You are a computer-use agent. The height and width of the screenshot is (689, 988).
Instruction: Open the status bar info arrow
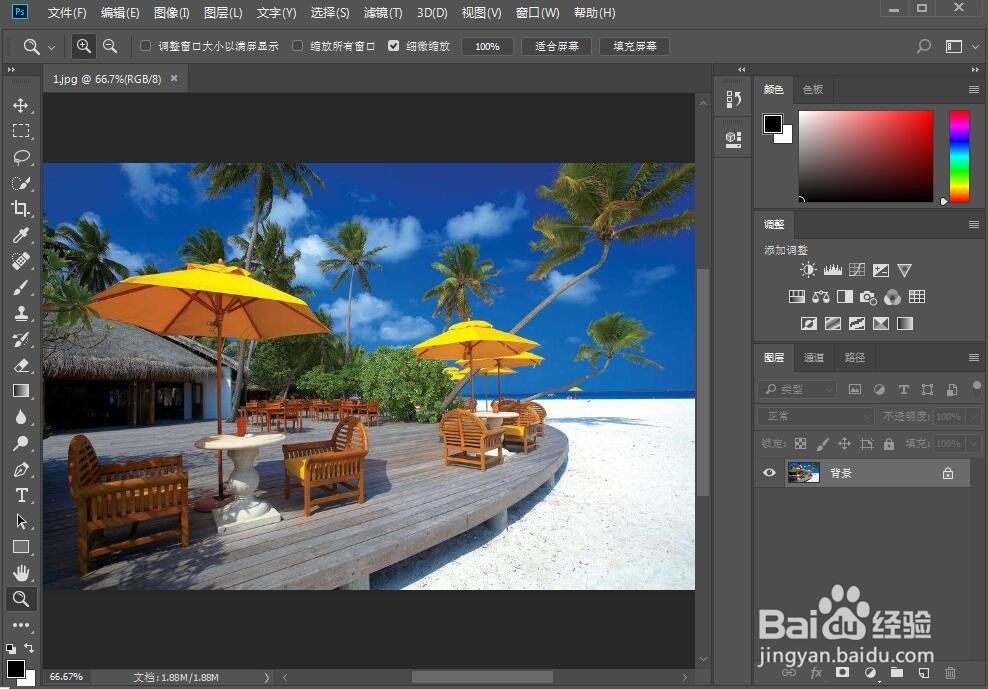click(x=267, y=678)
